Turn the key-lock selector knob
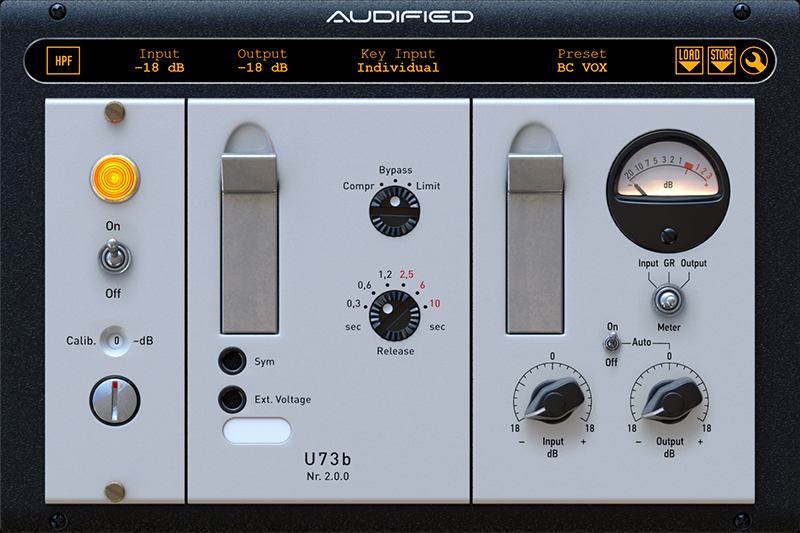This screenshot has width=800, height=533. pyautogui.click(x=115, y=401)
